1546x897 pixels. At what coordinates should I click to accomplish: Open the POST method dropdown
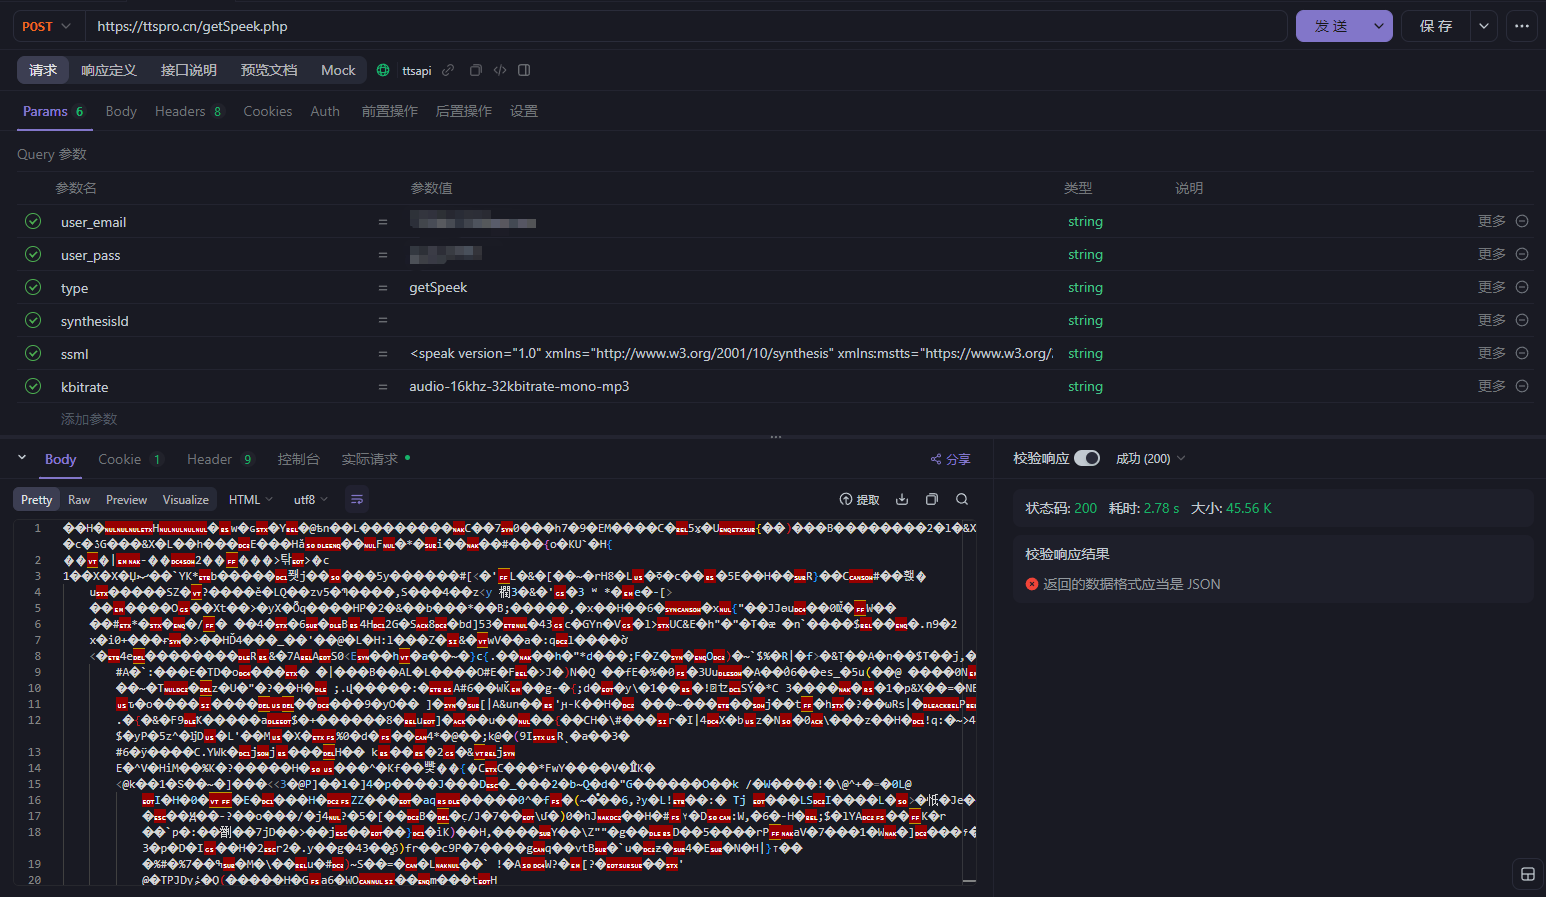click(47, 26)
